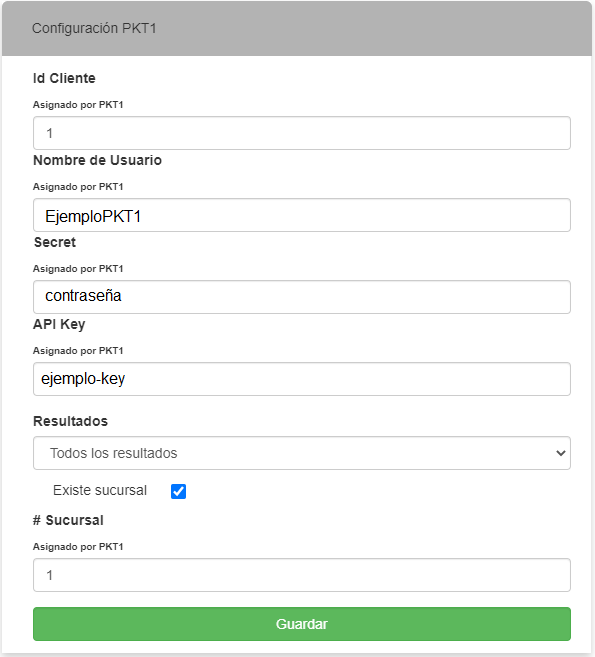The height and width of the screenshot is (657, 595).
Task: Click the Id Cliente input field
Action: coord(302,133)
